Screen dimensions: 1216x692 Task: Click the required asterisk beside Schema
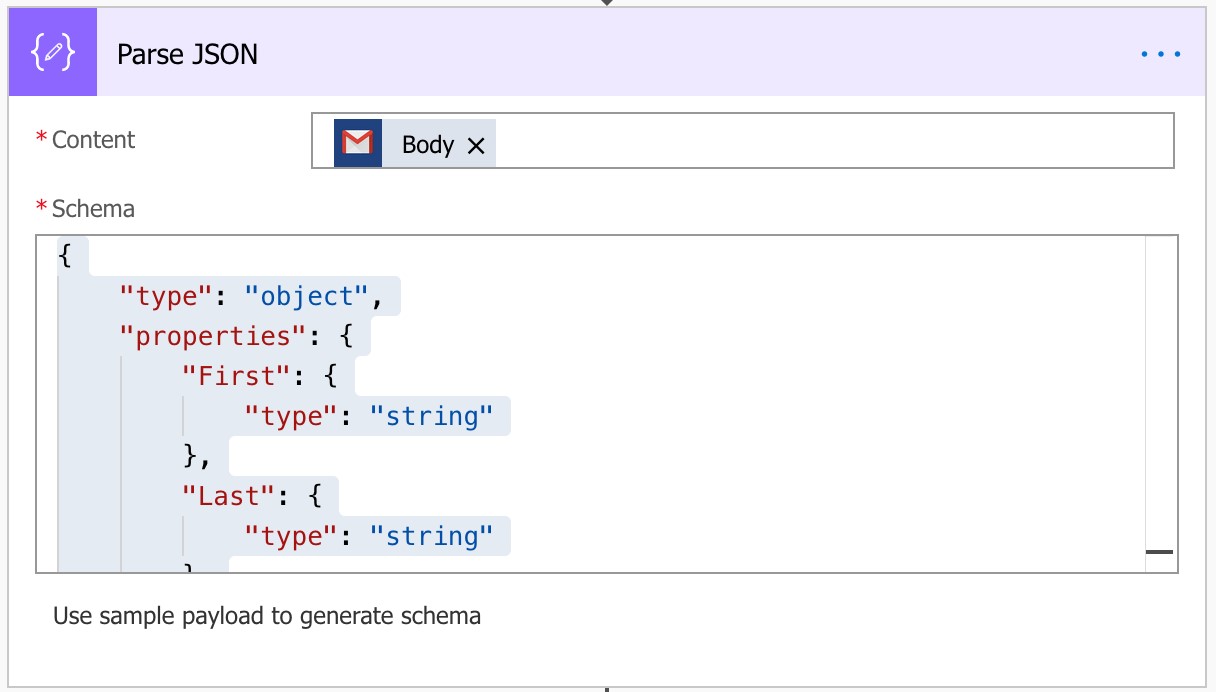41,208
